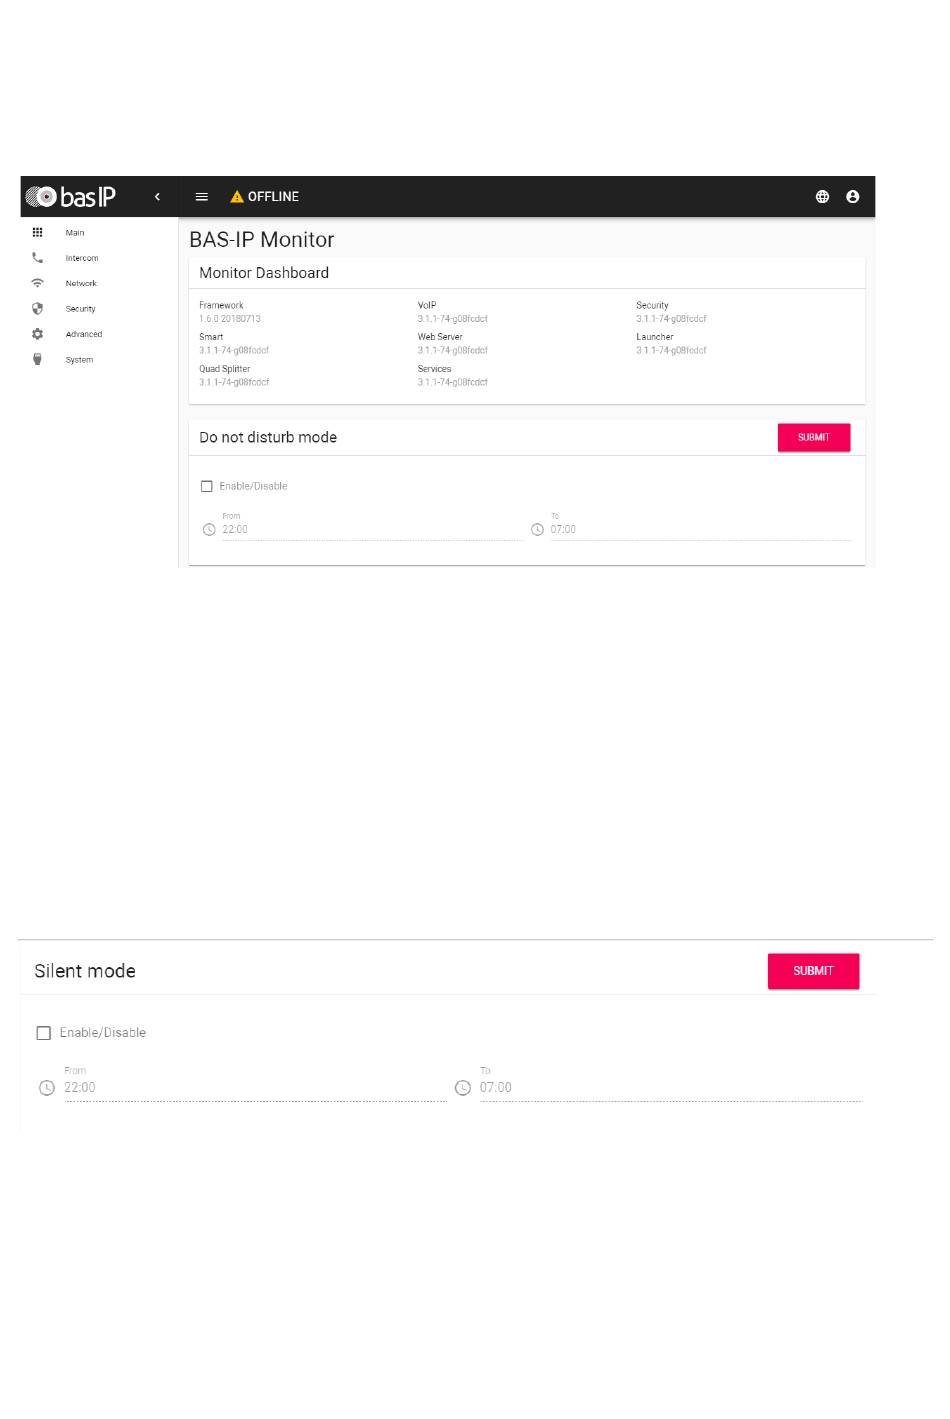The height and width of the screenshot is (1419, 950).
Task: Open Do not disturb From time picker
Action: point(370,530)
